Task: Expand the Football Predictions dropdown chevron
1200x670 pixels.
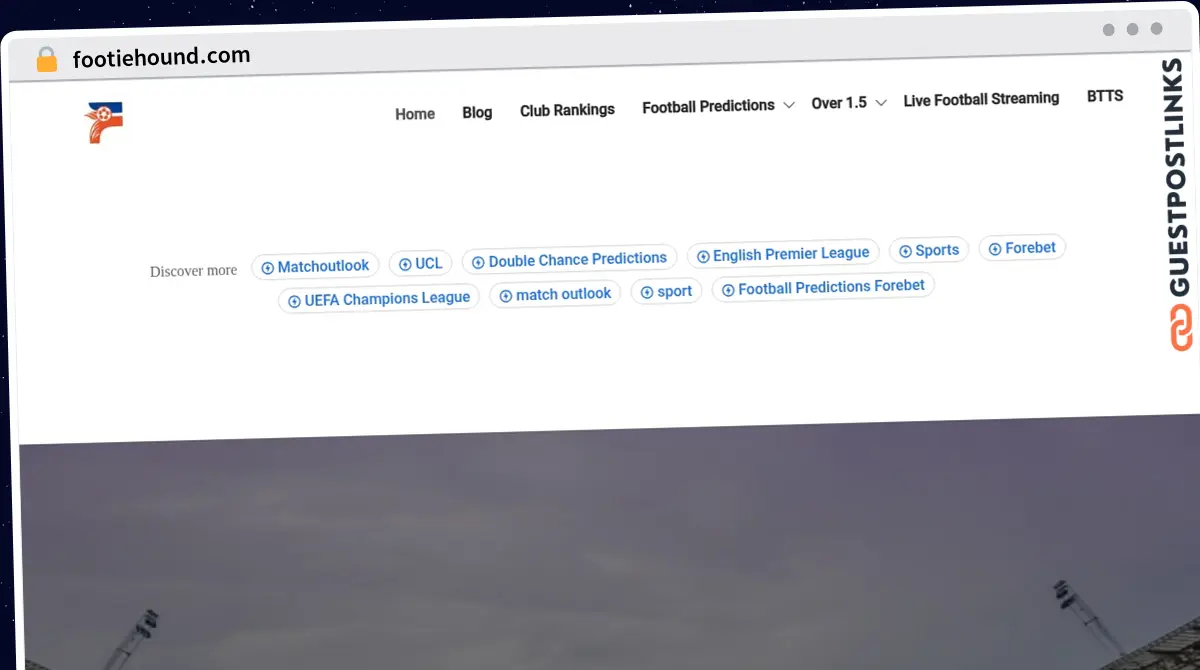Action: click(788, 105)
